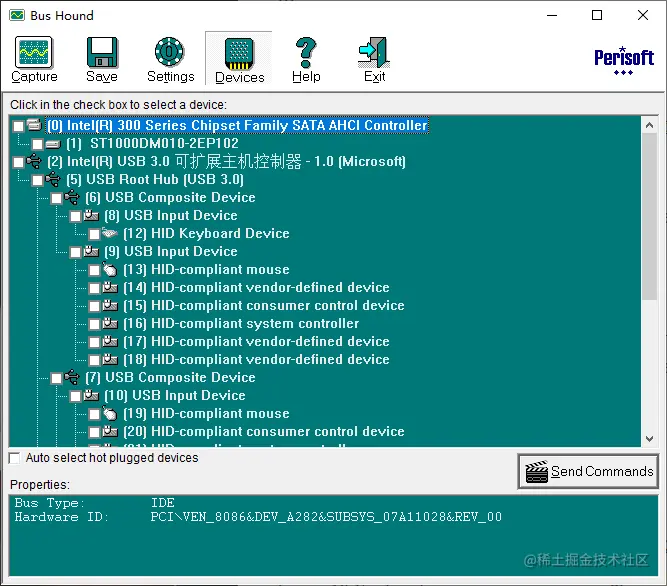Minimize the Bus Hound window
This screenshot has height=586, width=667.
[552, 15]
